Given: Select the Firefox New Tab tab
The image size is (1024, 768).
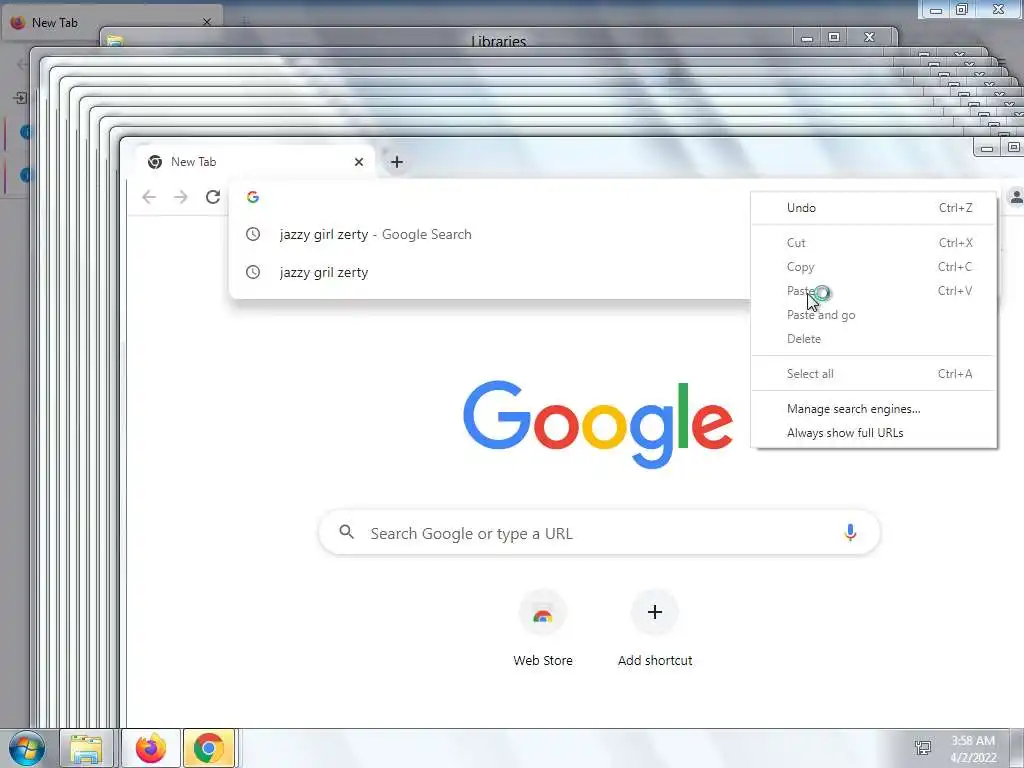Looking at the screenshot, I should pos(111,22).
